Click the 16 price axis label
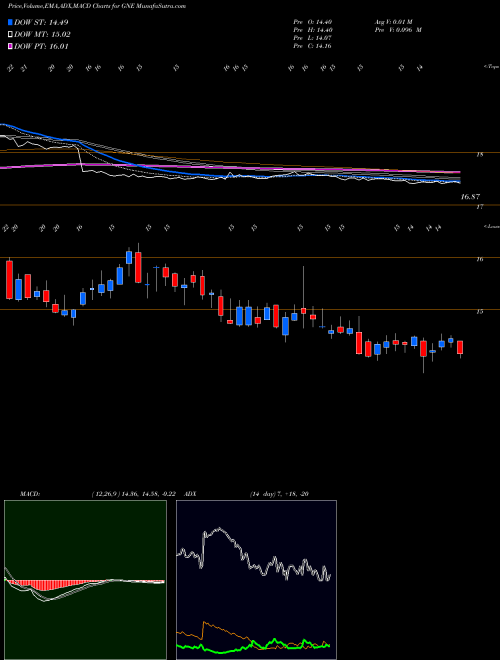 point(479,260)
